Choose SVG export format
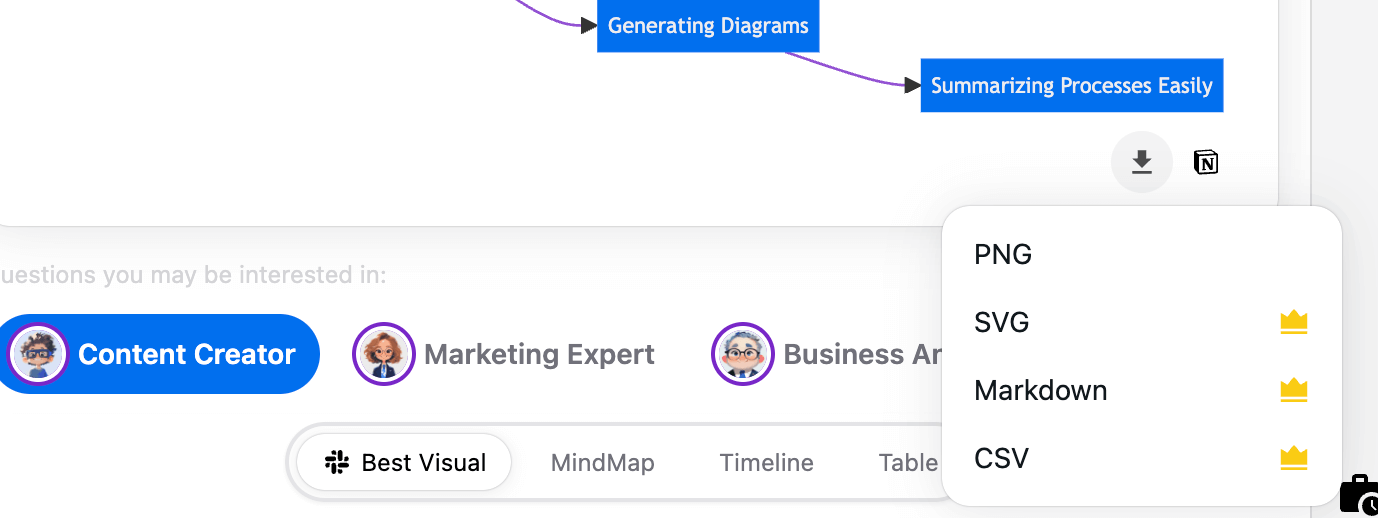Viewport: 1378px width, 518px height. tap(1002, 322)
